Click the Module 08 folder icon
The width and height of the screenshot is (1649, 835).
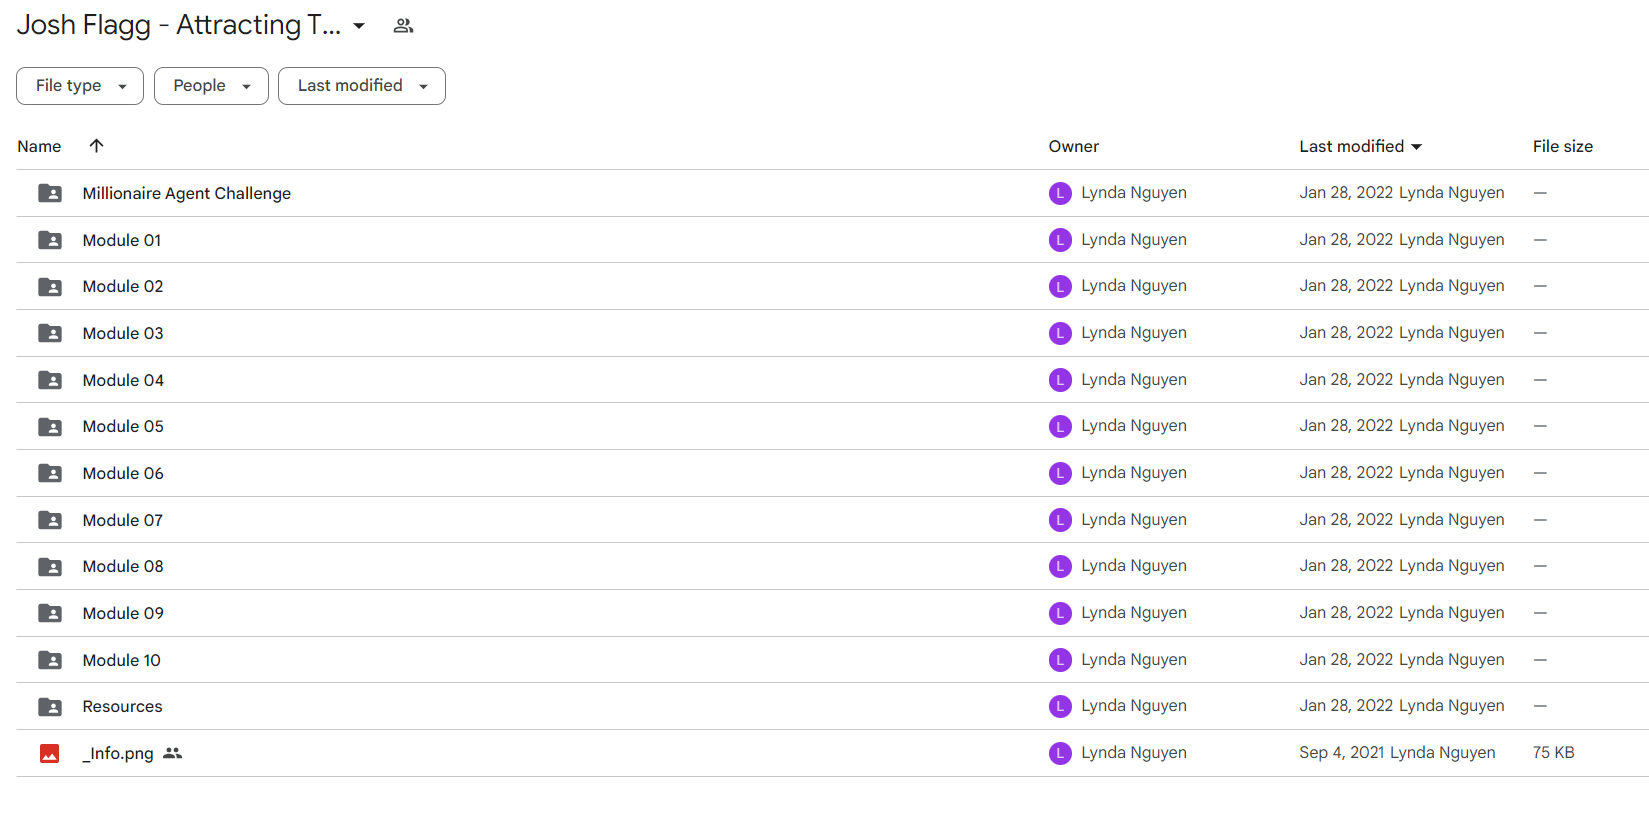[50, 567]
